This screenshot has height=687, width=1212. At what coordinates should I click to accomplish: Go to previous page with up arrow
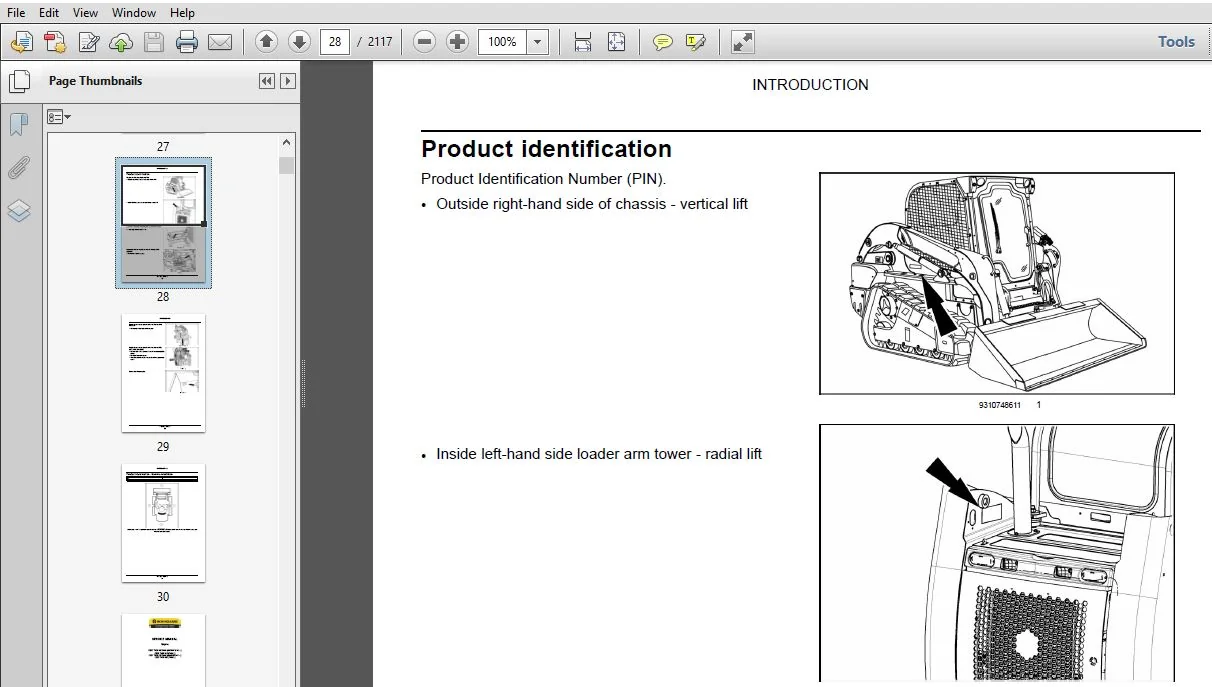coord(266,41)
